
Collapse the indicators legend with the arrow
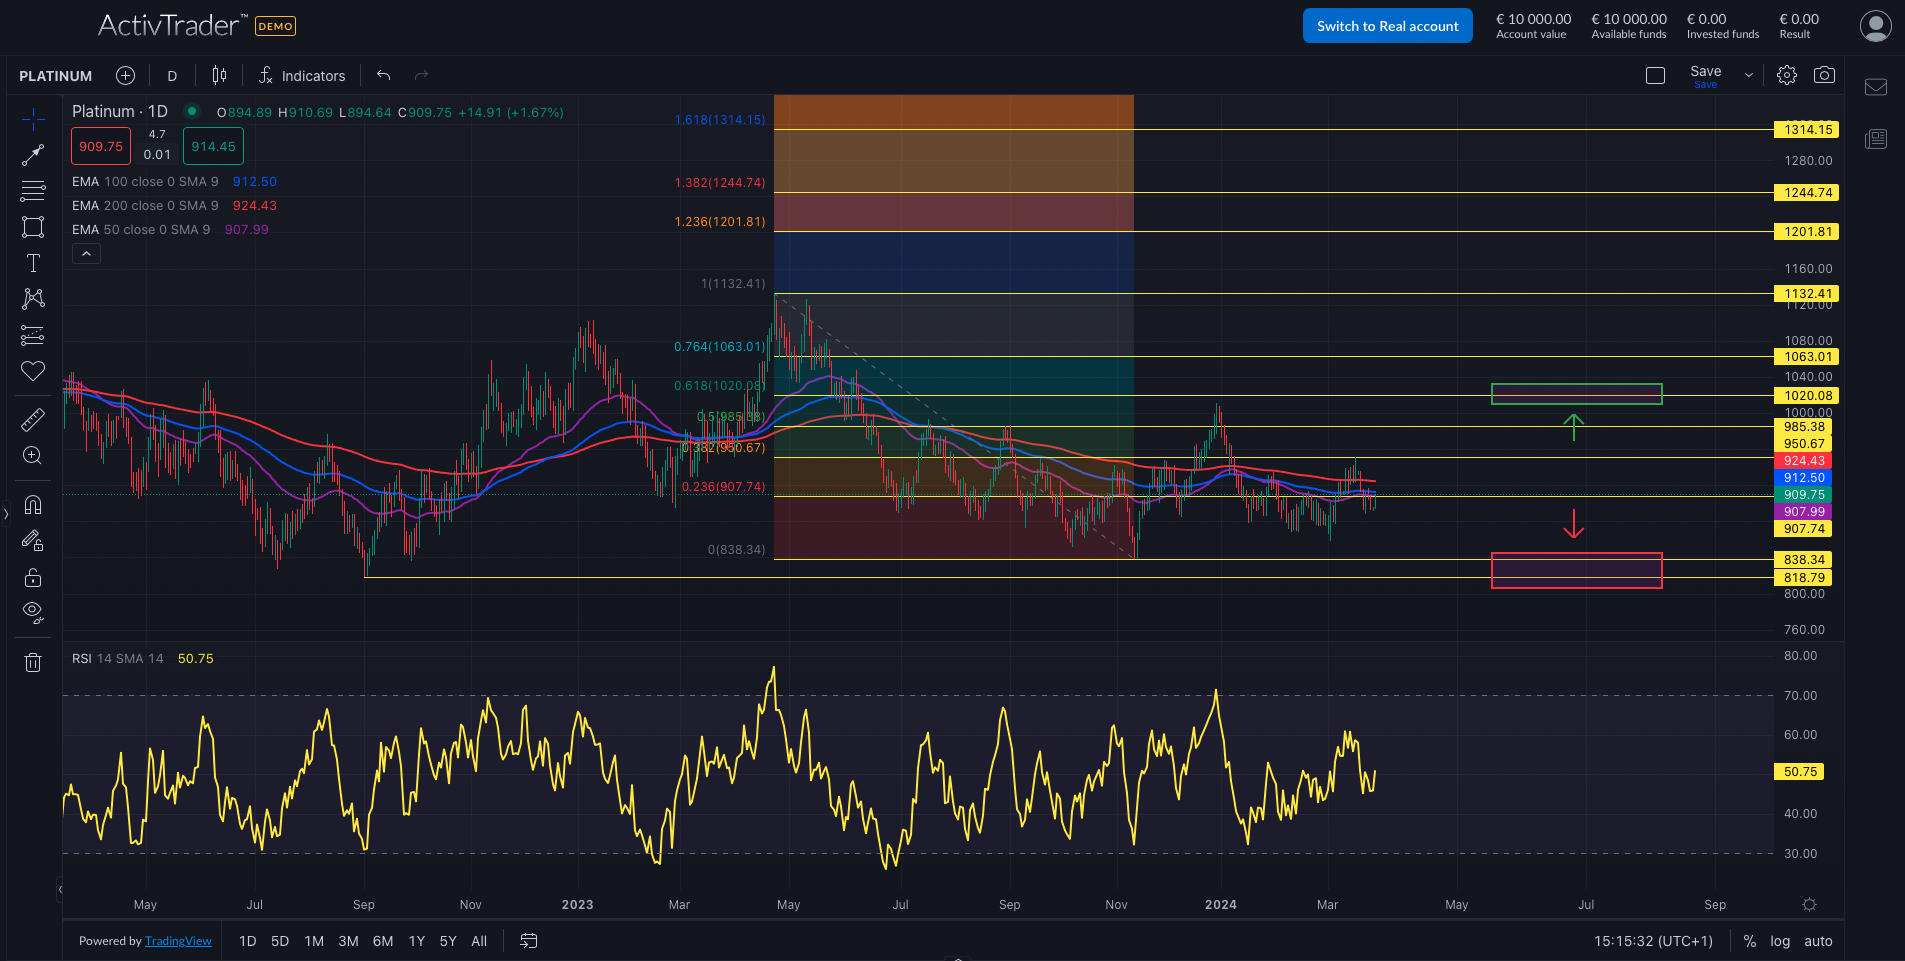tap(86, 253)
